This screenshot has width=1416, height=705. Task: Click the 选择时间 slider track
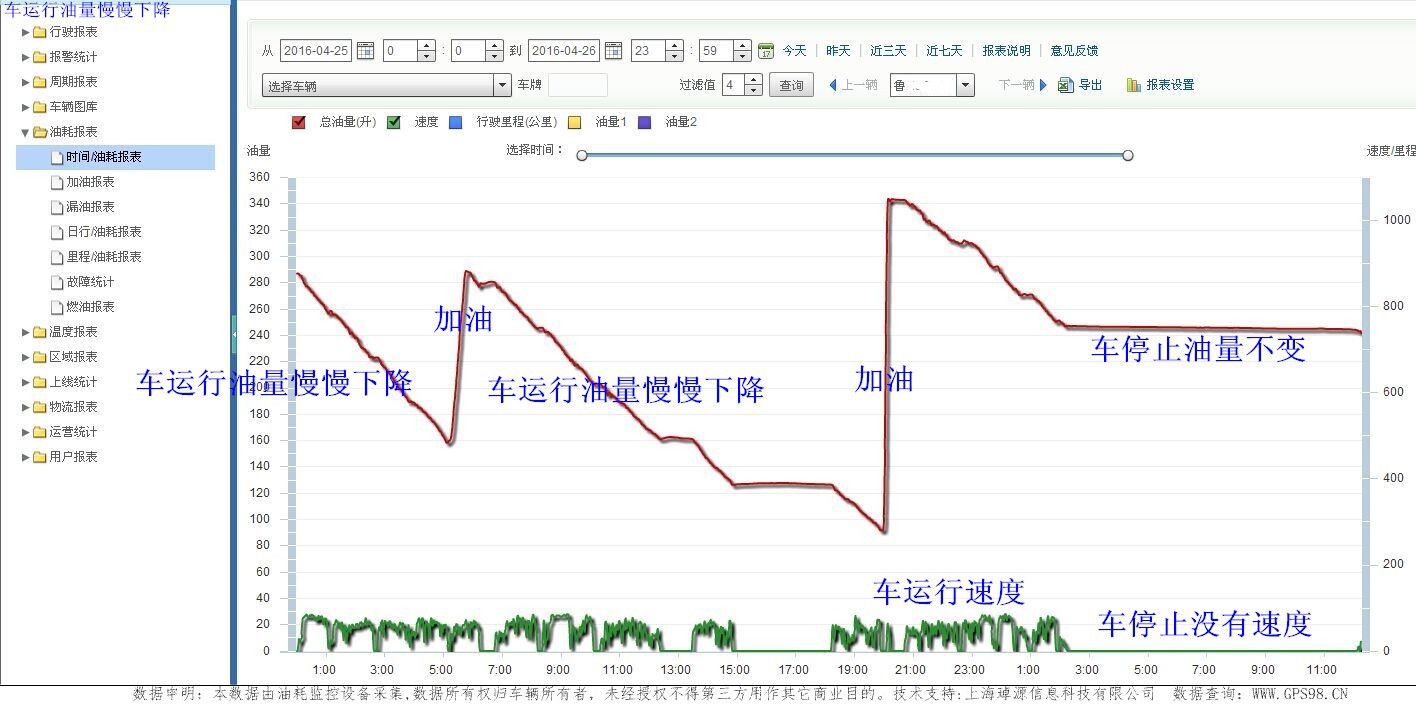click(855, 155)
